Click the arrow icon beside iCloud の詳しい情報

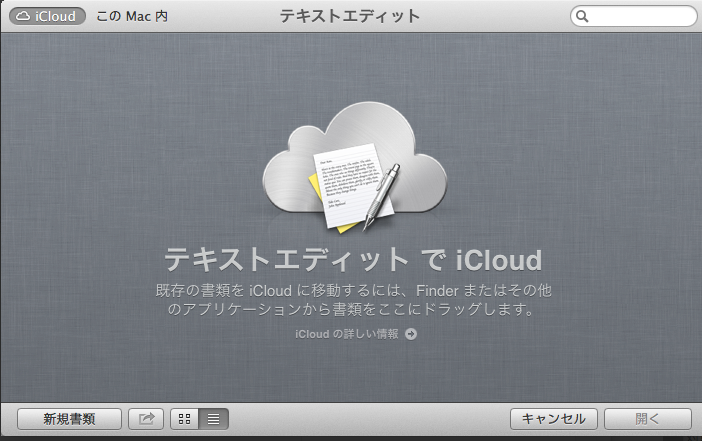tap(411, 334)
